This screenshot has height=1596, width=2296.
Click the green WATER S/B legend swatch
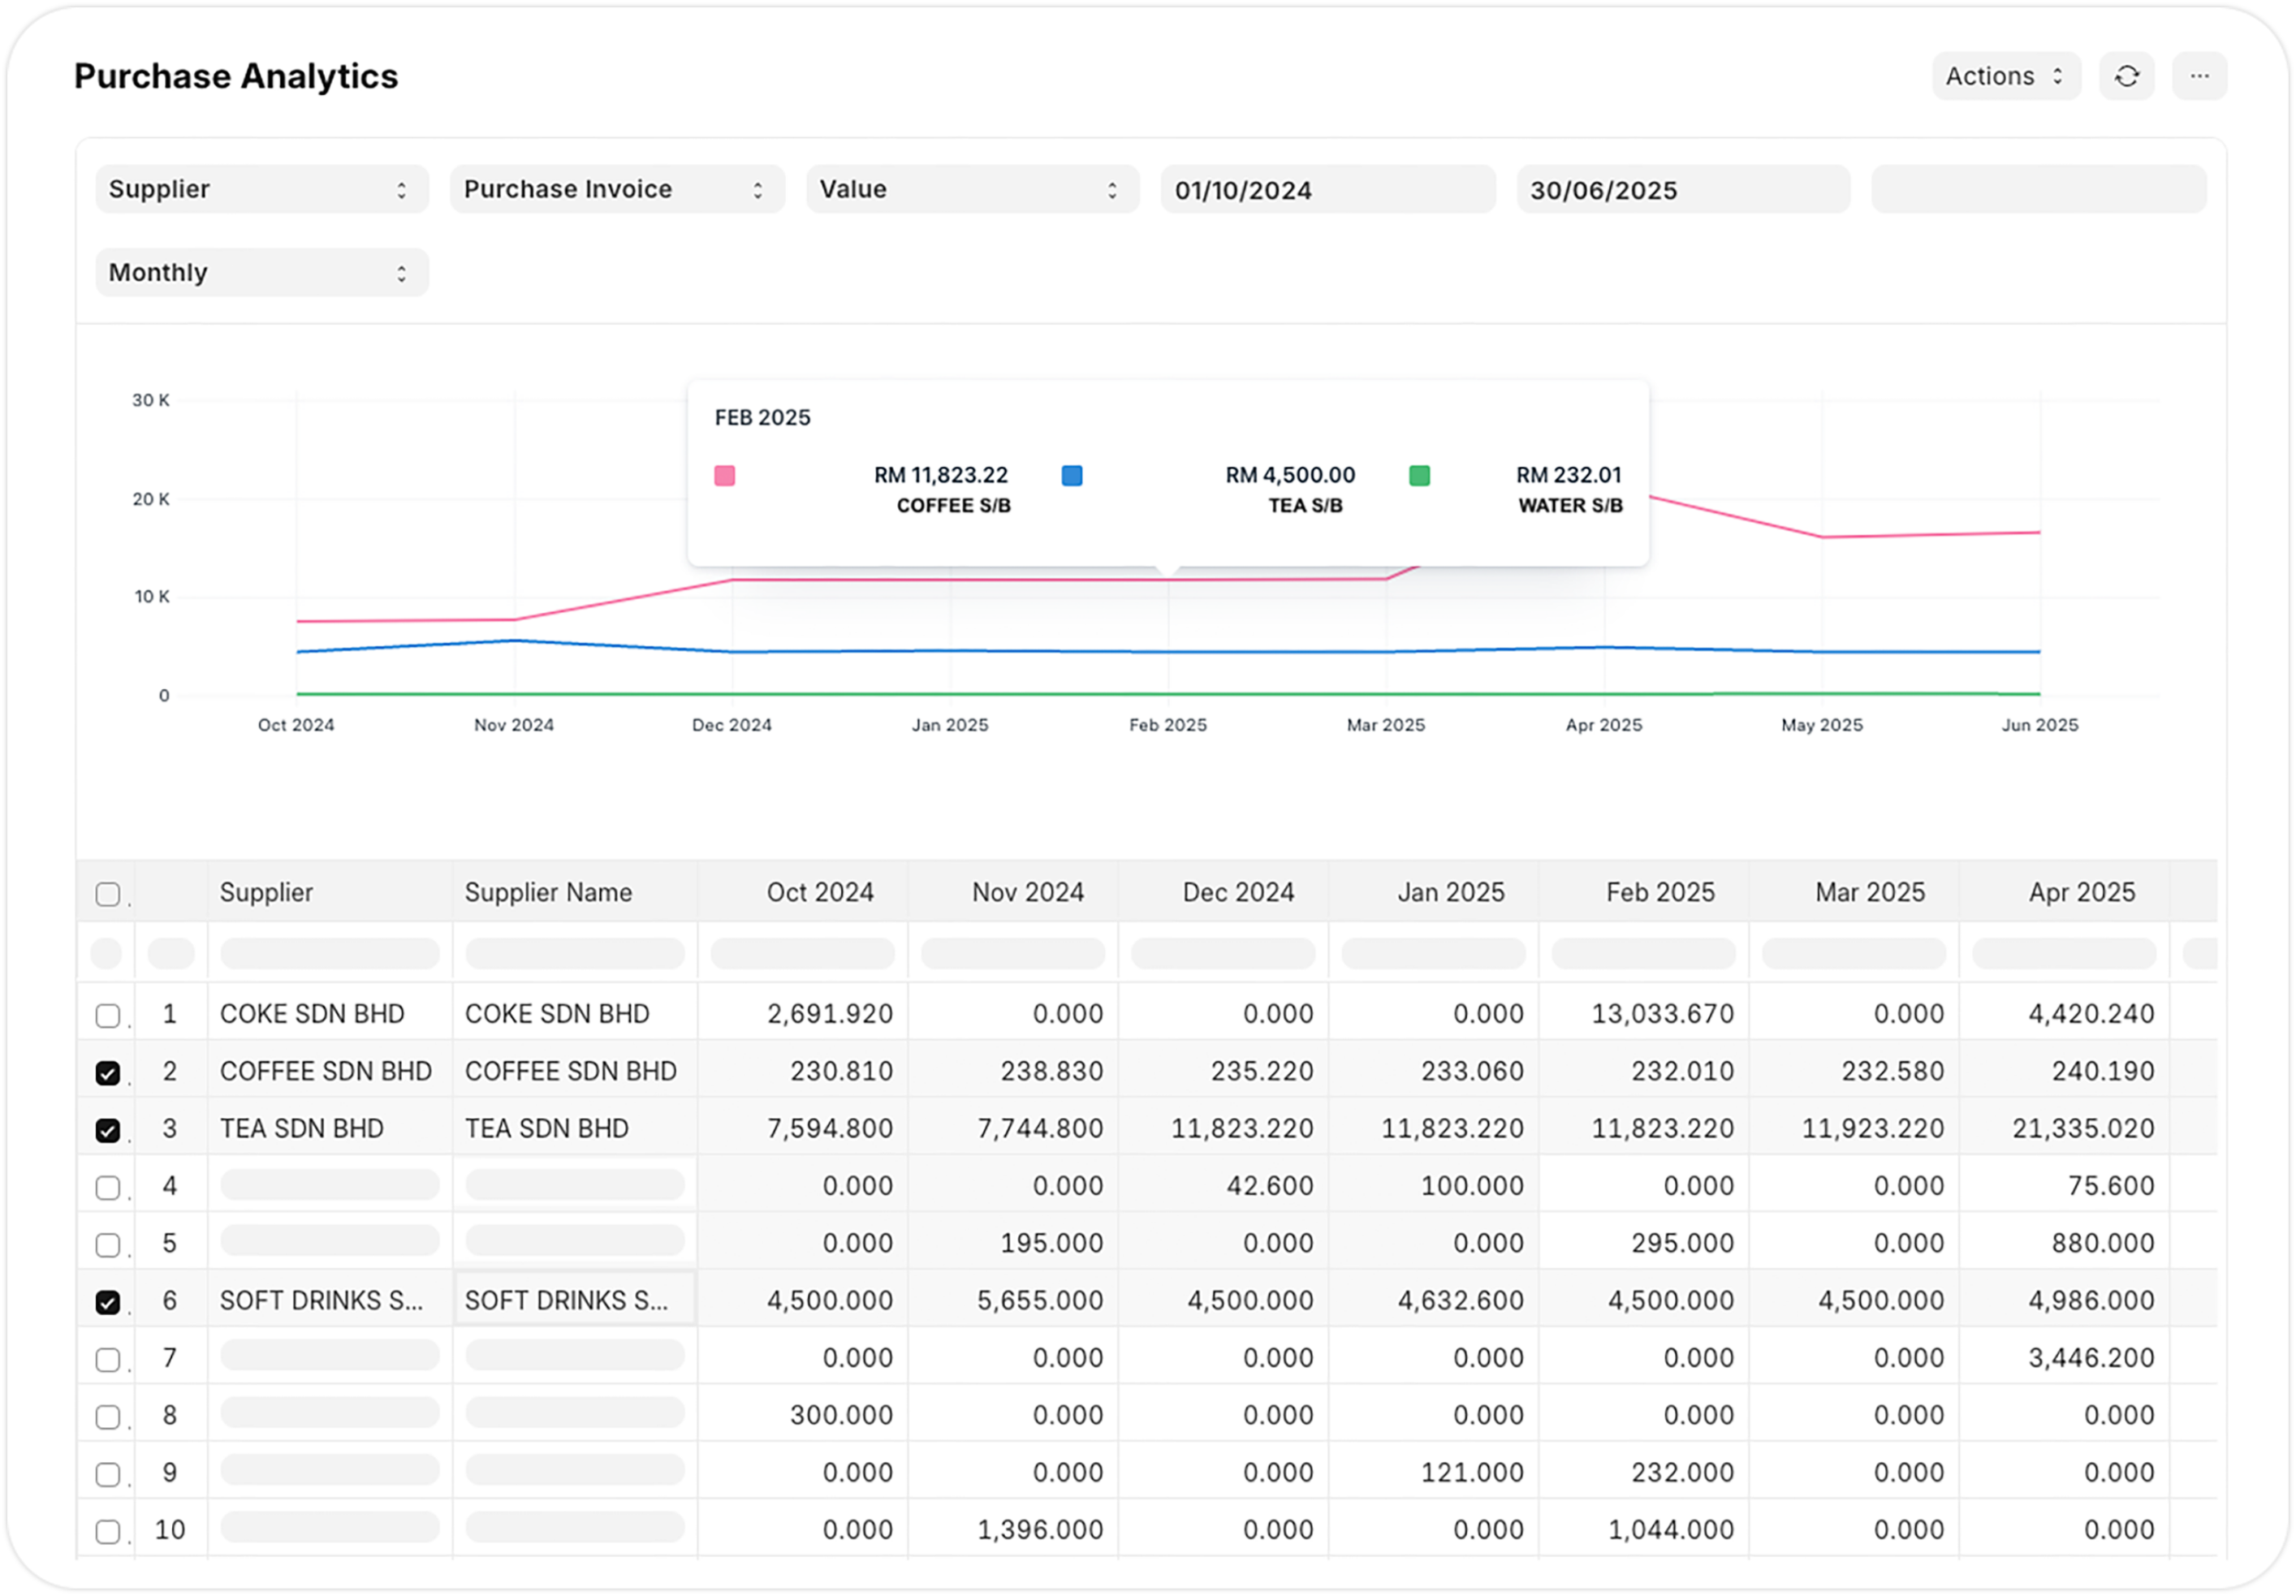[1418, 475]
